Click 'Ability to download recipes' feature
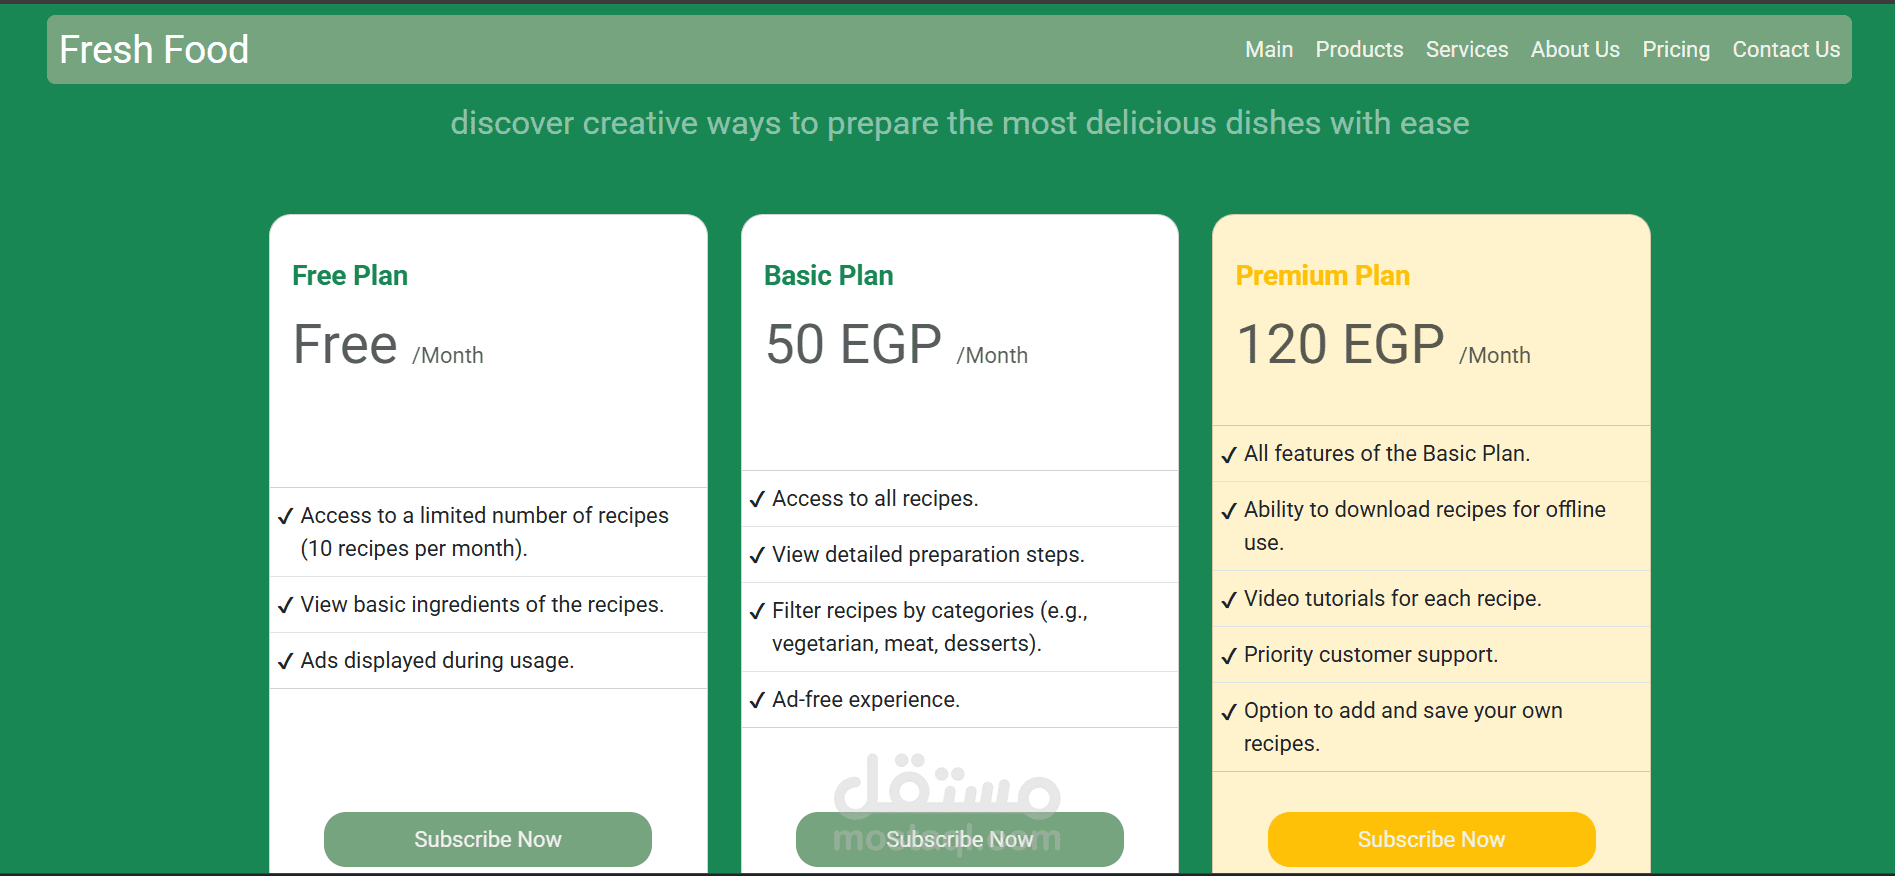The image size is (1895, 876). 1425,526
